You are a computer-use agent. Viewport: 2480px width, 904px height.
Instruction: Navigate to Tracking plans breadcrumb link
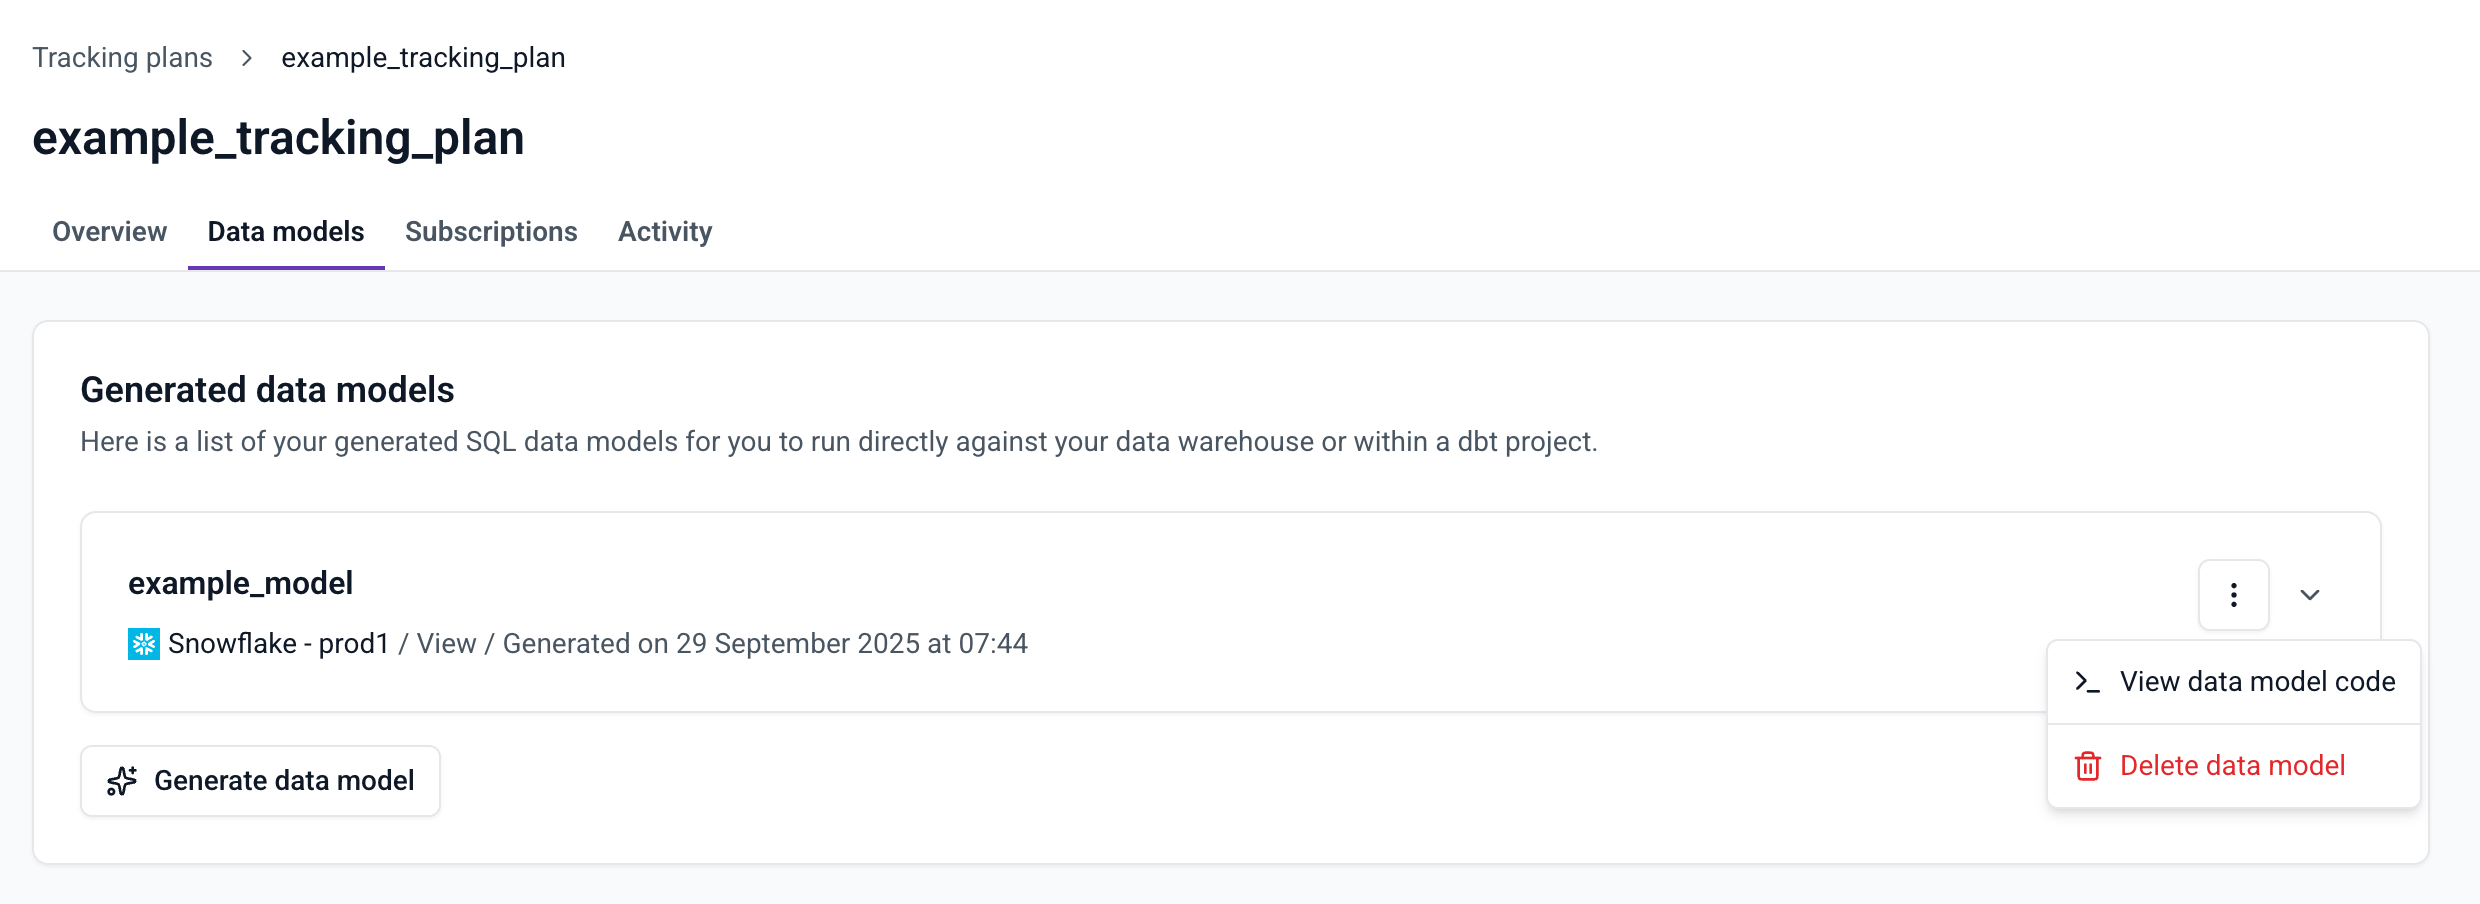pyautogui.click(x=122, y=57)
